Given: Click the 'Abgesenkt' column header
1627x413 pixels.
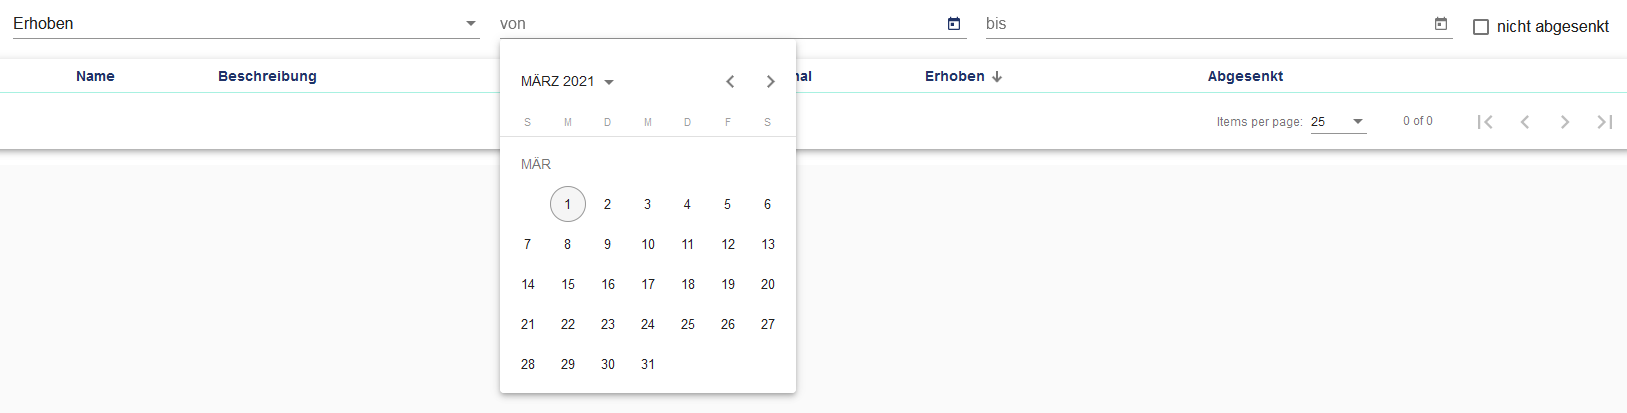Looking at the screenshot, I should point(1245,76).
